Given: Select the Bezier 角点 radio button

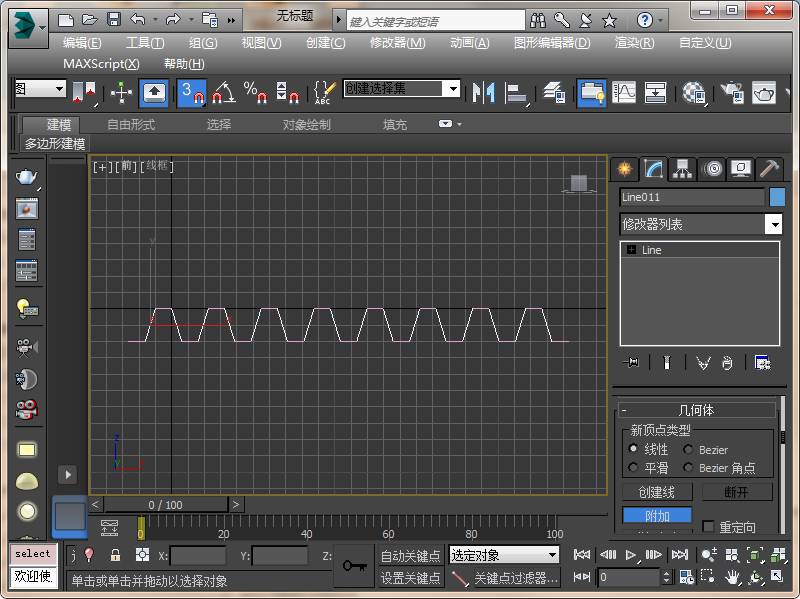Looking at the screenshot, I should coord(688,468).
